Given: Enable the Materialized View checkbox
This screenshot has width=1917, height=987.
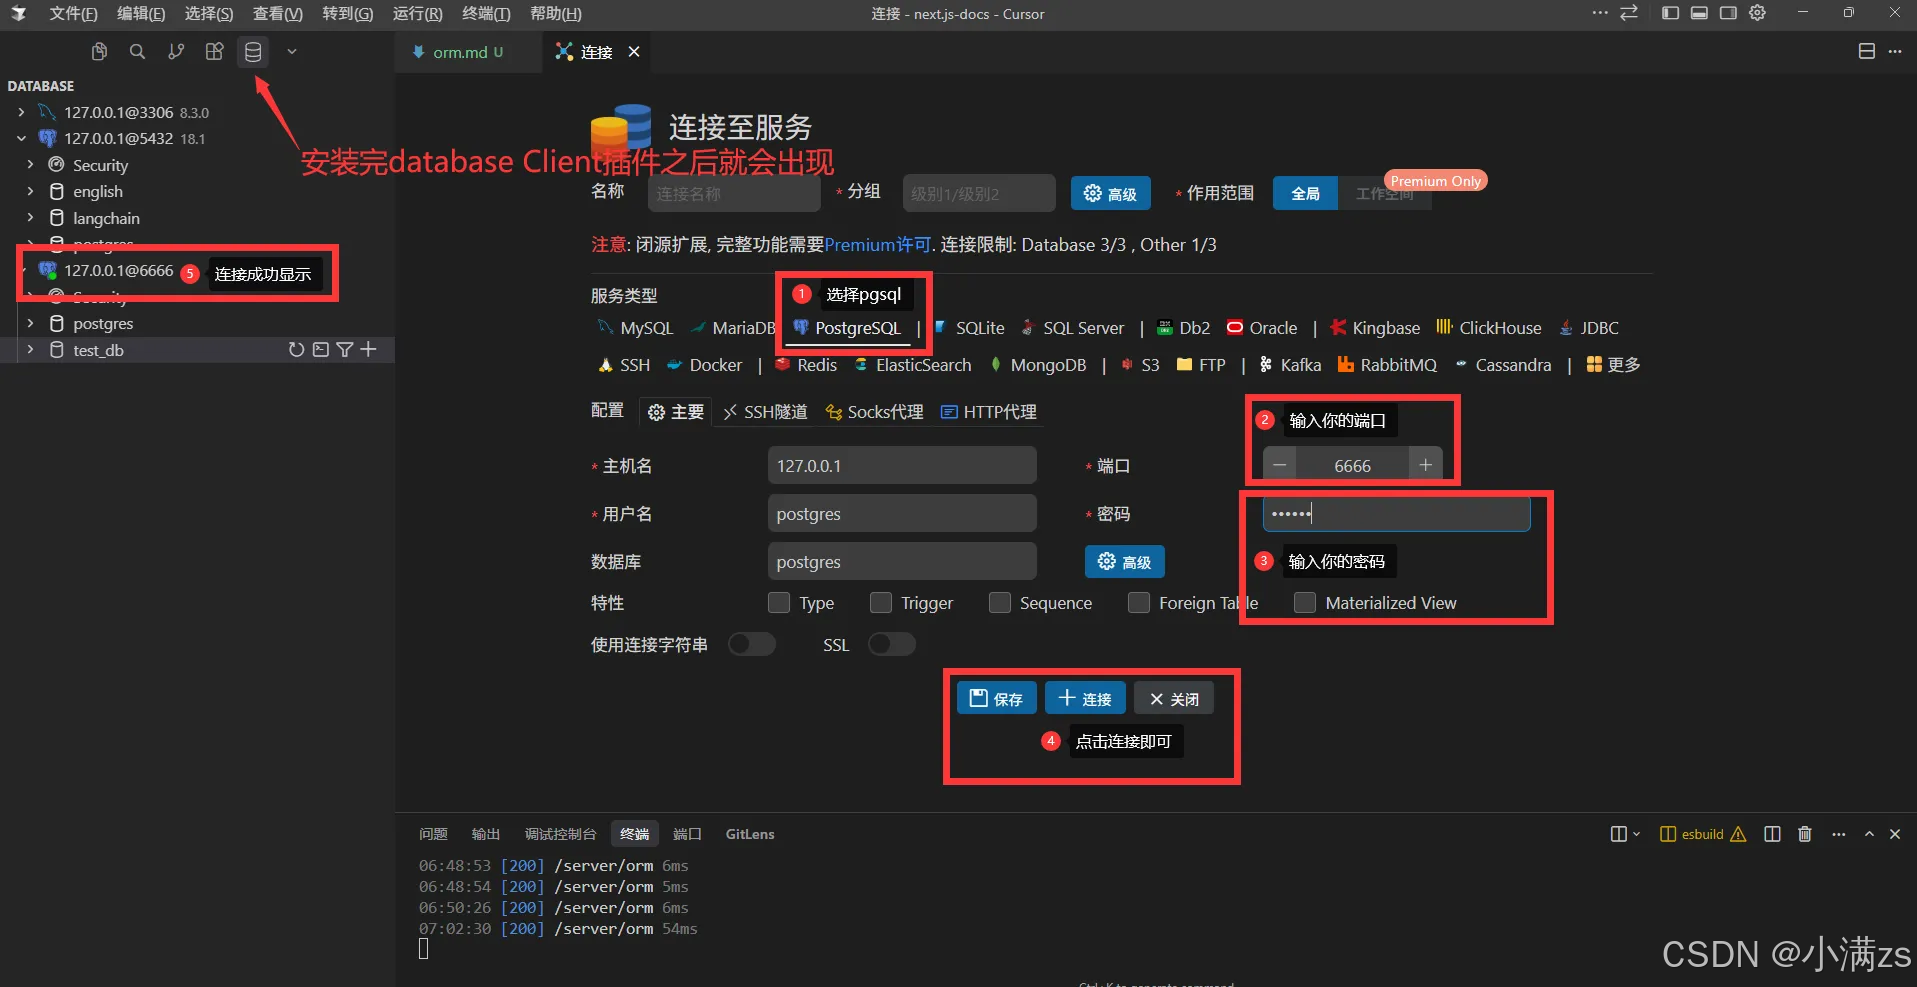Looking at the screenshot, I should click(x=1305, y=603).
